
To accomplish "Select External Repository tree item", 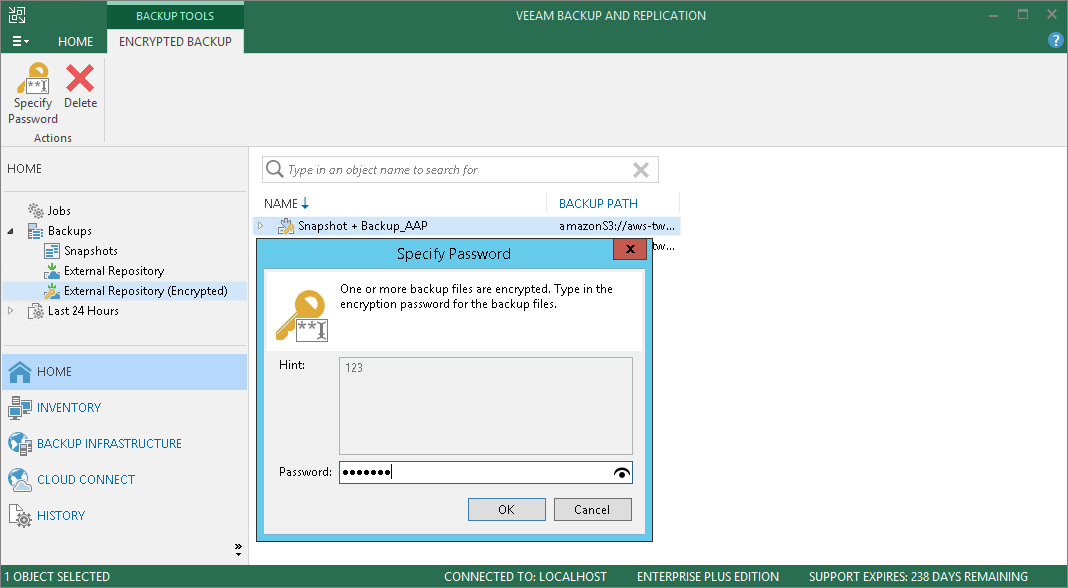I will (114, 270).
